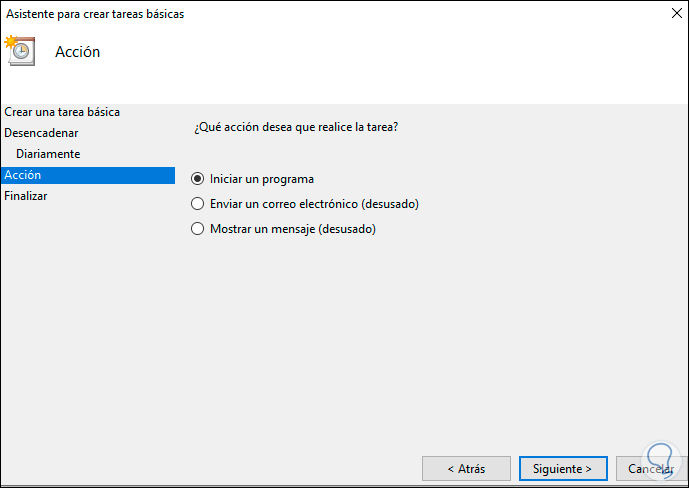This screenshot has width=689, height=488.
Task: Pick the 'Mostrar un mensaje' radio button
Action: (197, 229)
